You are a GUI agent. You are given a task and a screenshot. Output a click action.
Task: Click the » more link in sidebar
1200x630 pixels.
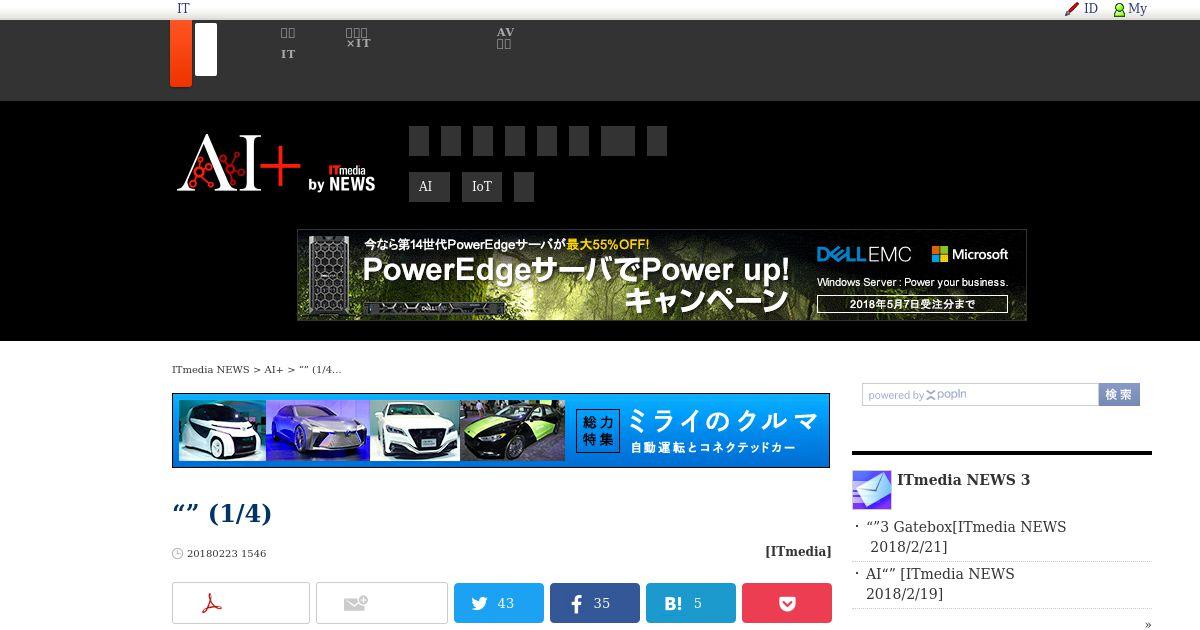(x=1148, y=625)
